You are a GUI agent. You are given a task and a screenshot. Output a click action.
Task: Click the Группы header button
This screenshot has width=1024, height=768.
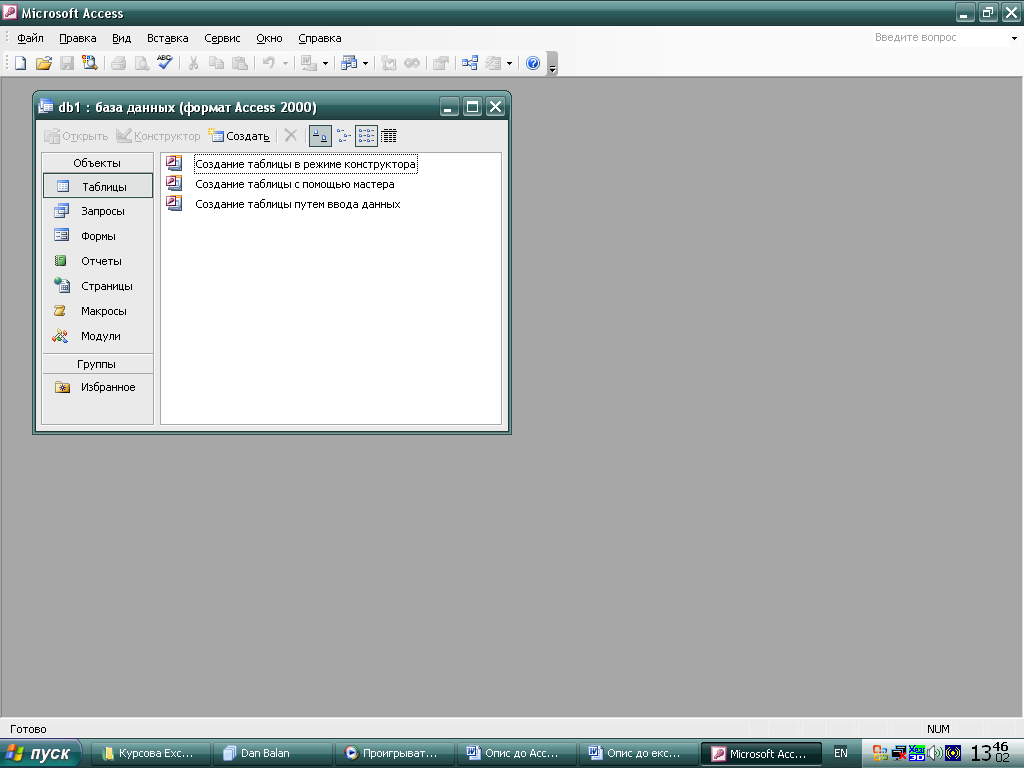[97, 364]
